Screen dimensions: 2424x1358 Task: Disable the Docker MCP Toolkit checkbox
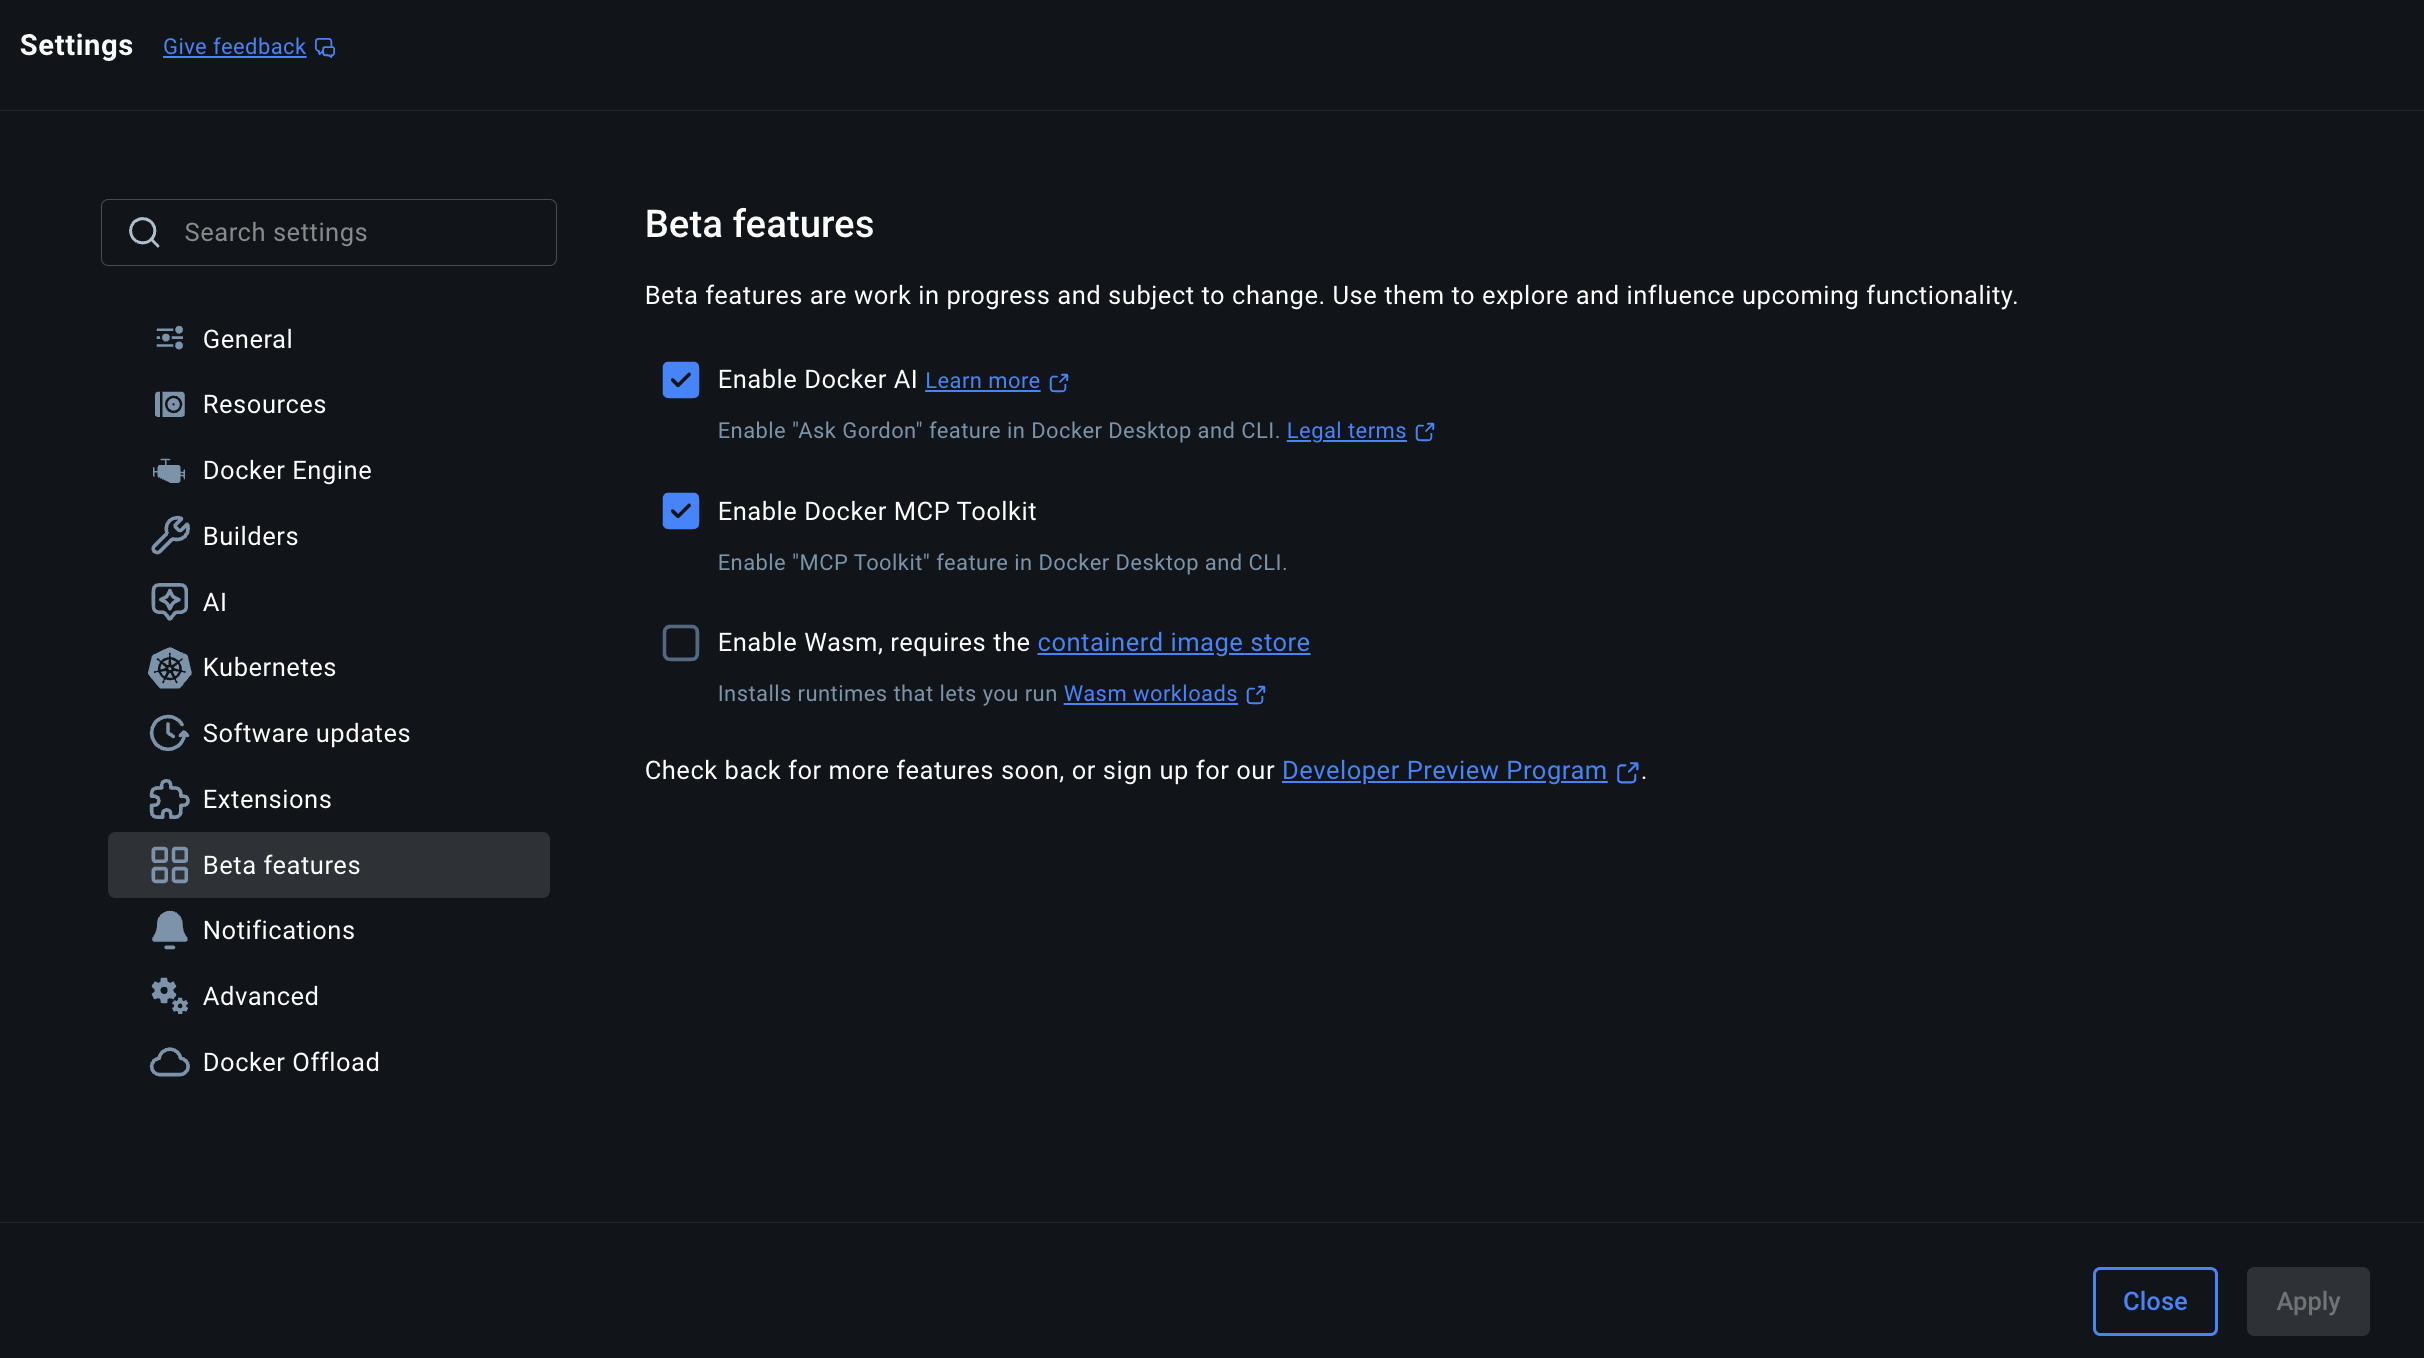(x=681, y=511)
